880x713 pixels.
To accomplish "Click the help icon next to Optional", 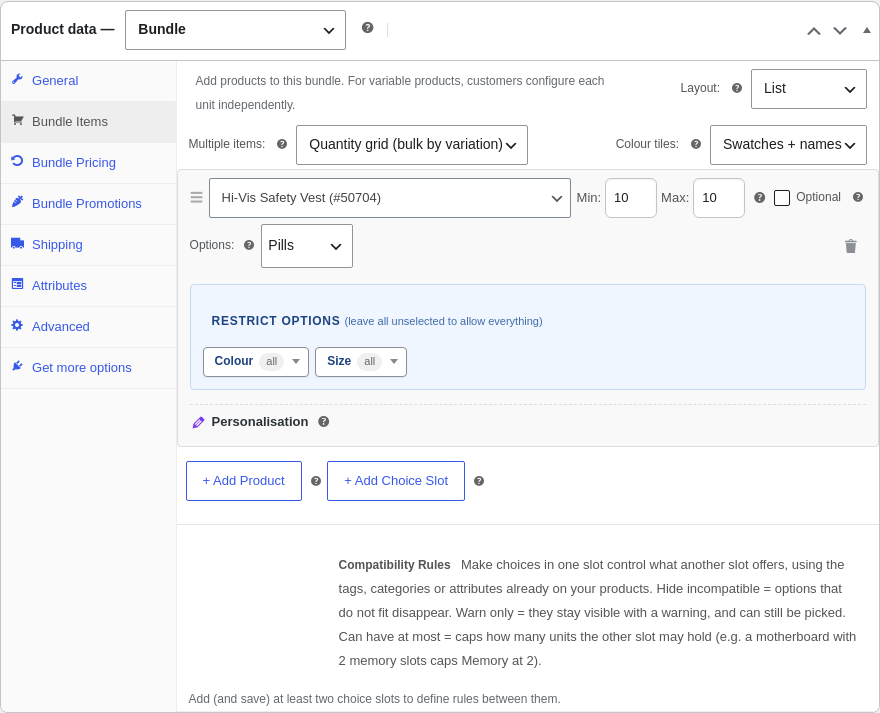I will coord(858,197).
